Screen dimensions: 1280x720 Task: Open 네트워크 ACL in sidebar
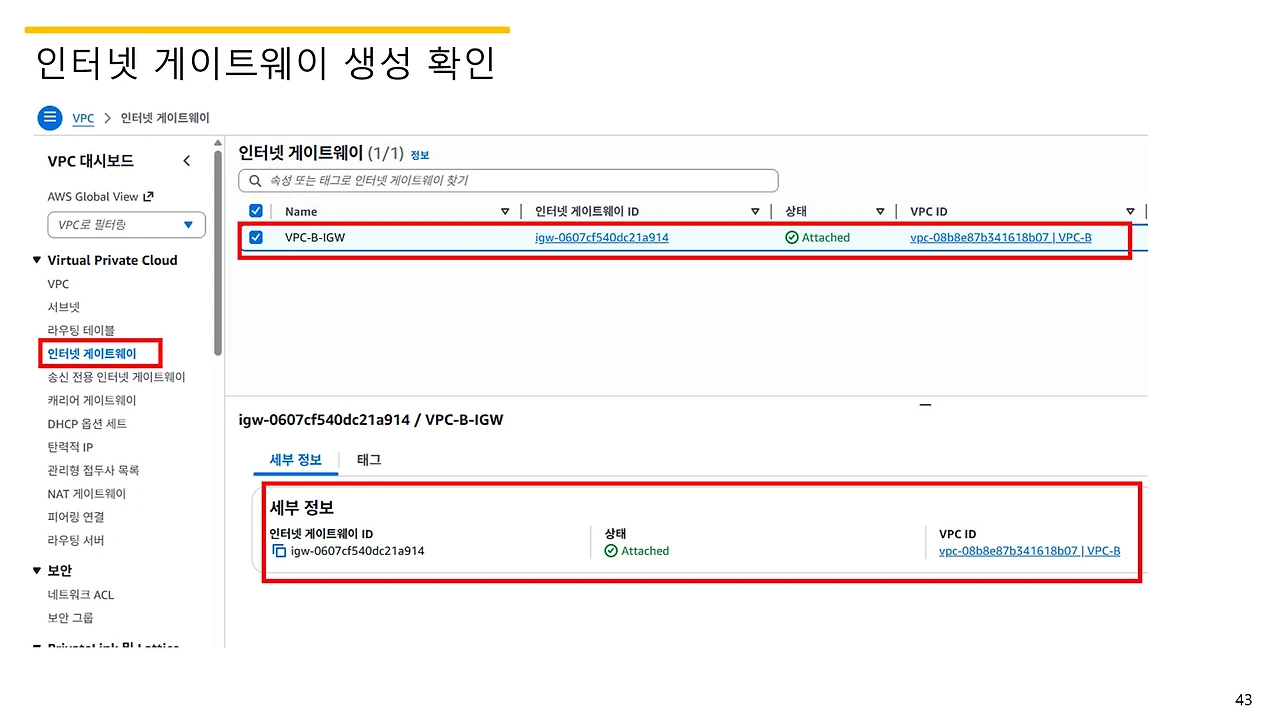coord(81,595)
